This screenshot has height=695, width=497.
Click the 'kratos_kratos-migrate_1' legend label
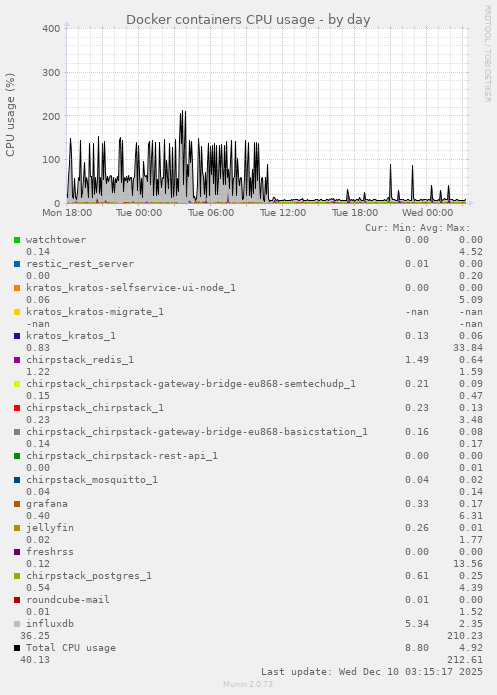[95, 312]
